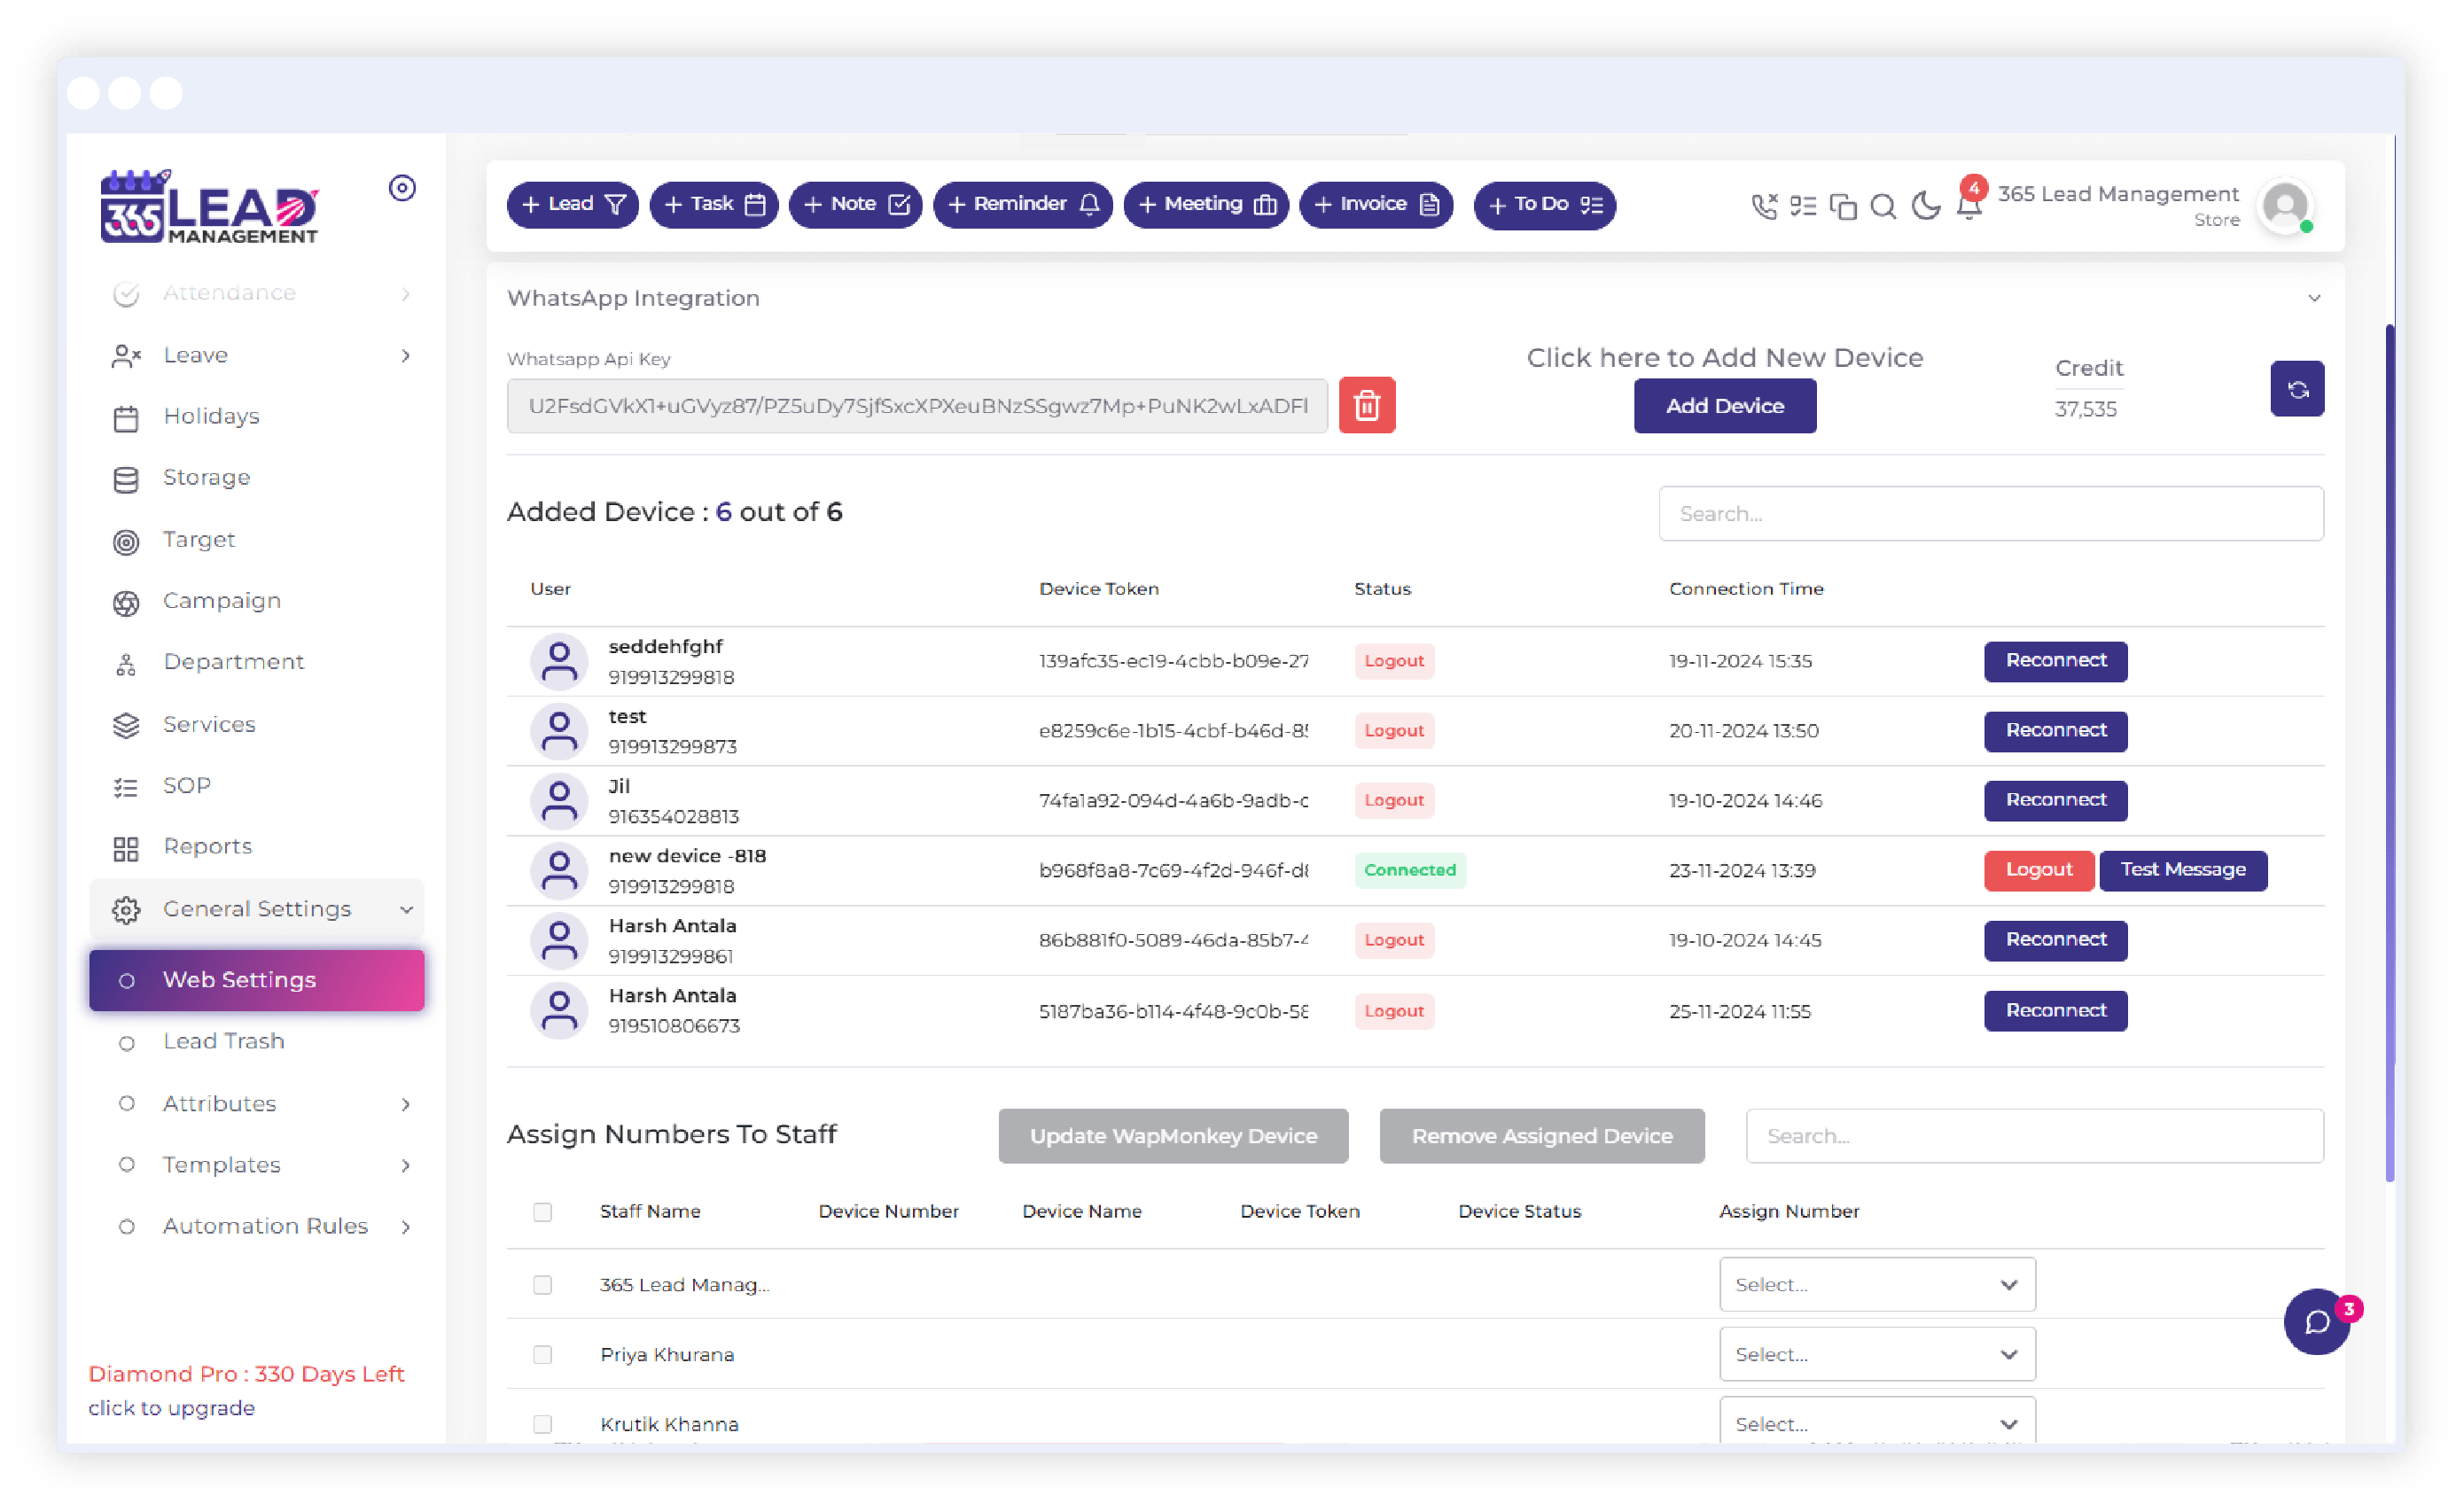Open Web Settings menu item in sidebar
This screenshot has height=1511, width=2464.
click(x=255, y=980)
